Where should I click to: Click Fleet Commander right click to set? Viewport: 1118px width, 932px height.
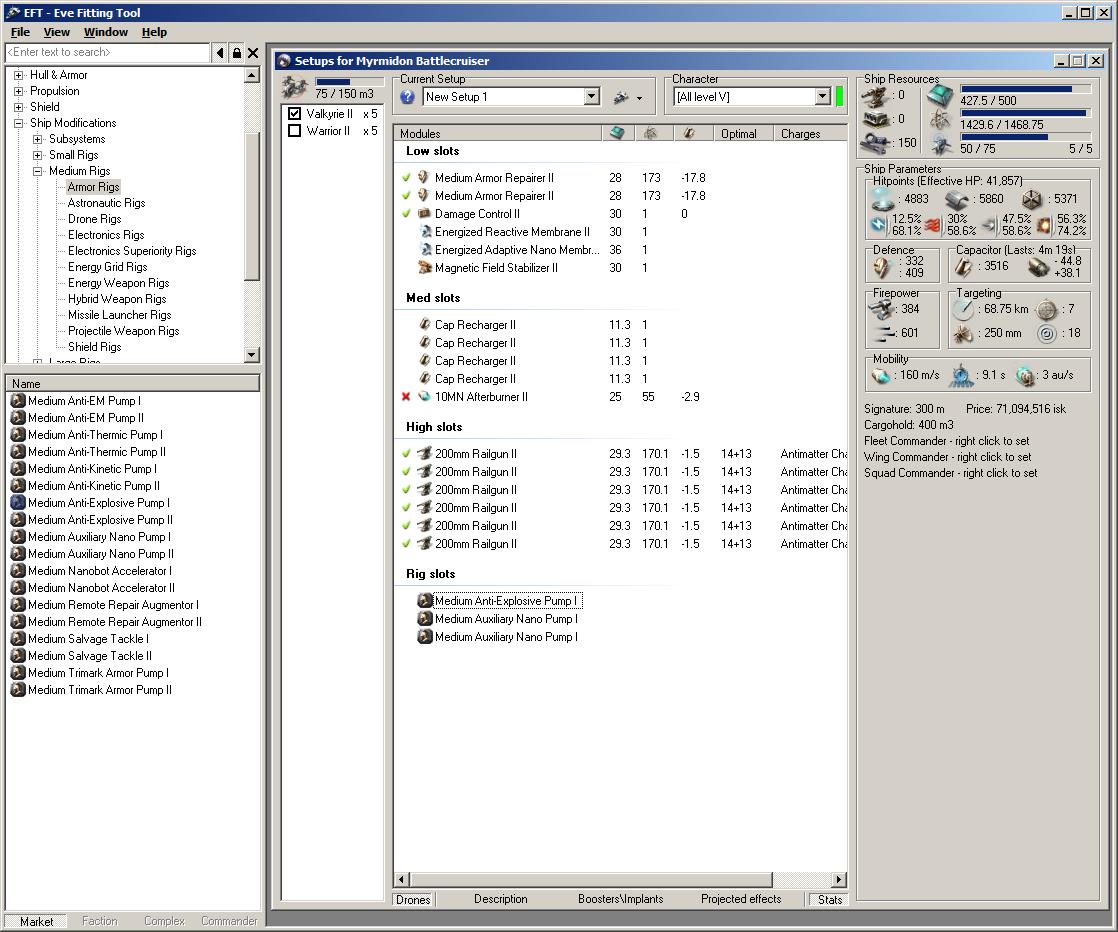(946, 441)
